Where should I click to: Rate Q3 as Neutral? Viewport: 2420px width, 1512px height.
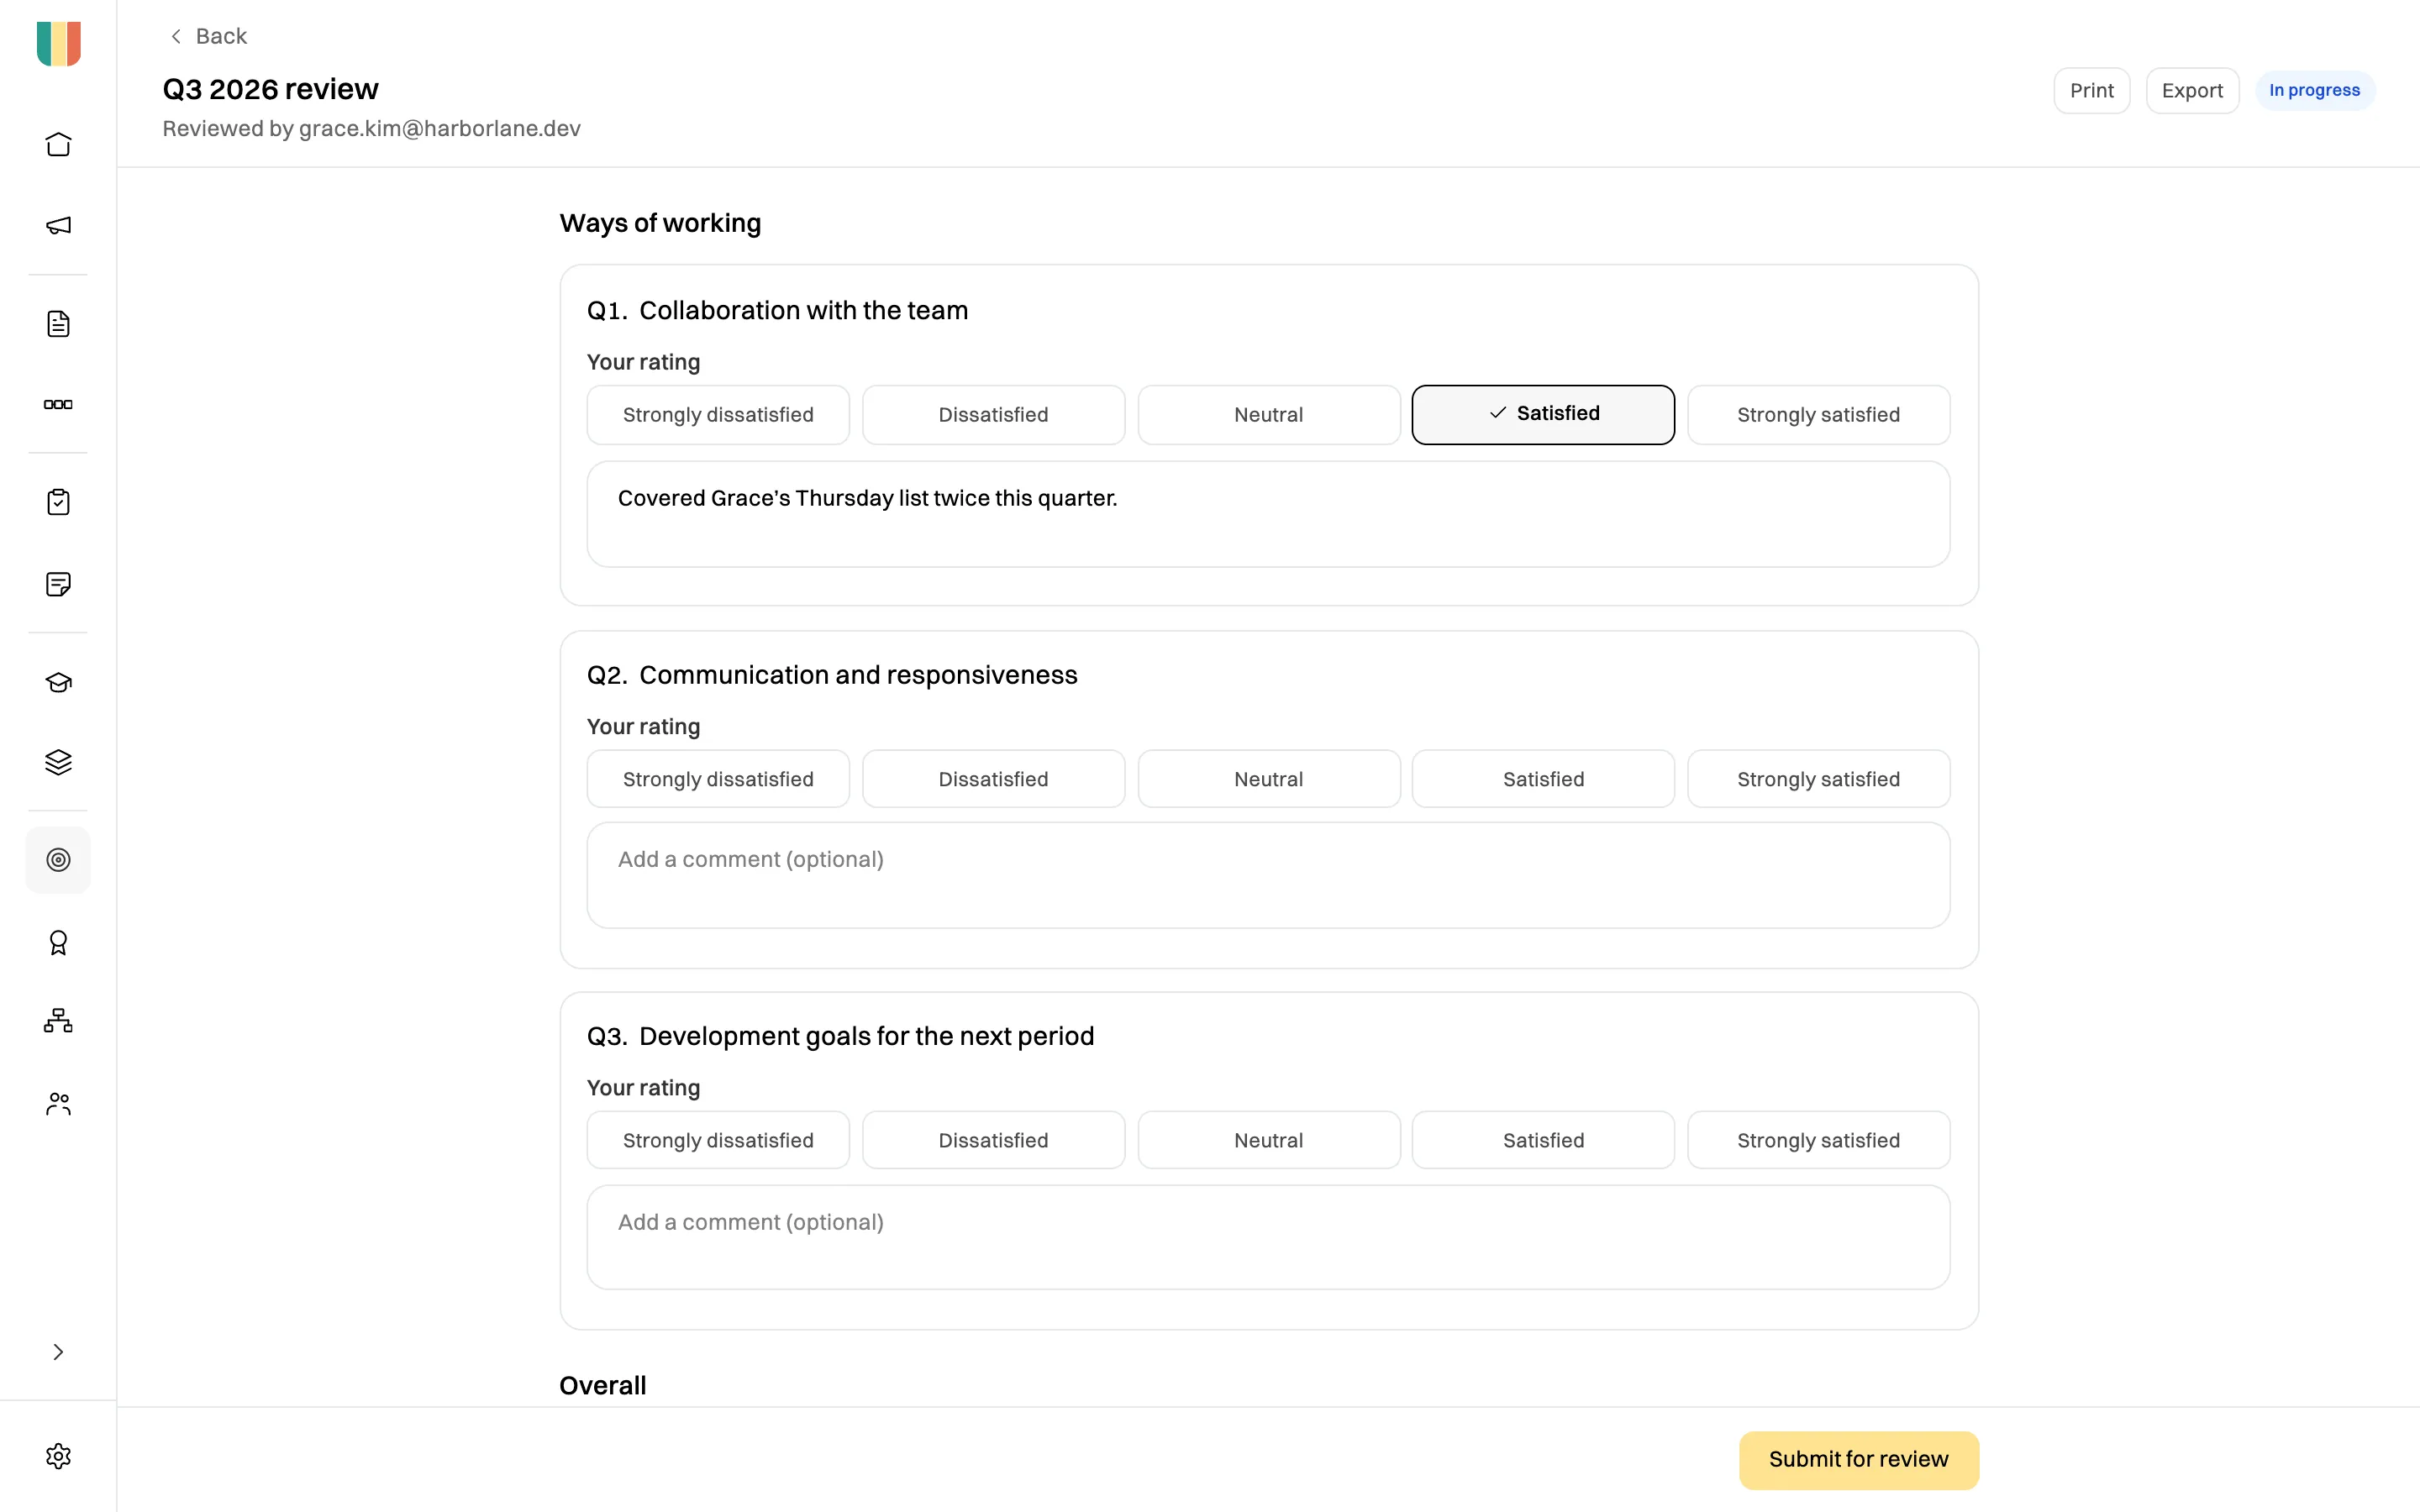[1268, 1140]
